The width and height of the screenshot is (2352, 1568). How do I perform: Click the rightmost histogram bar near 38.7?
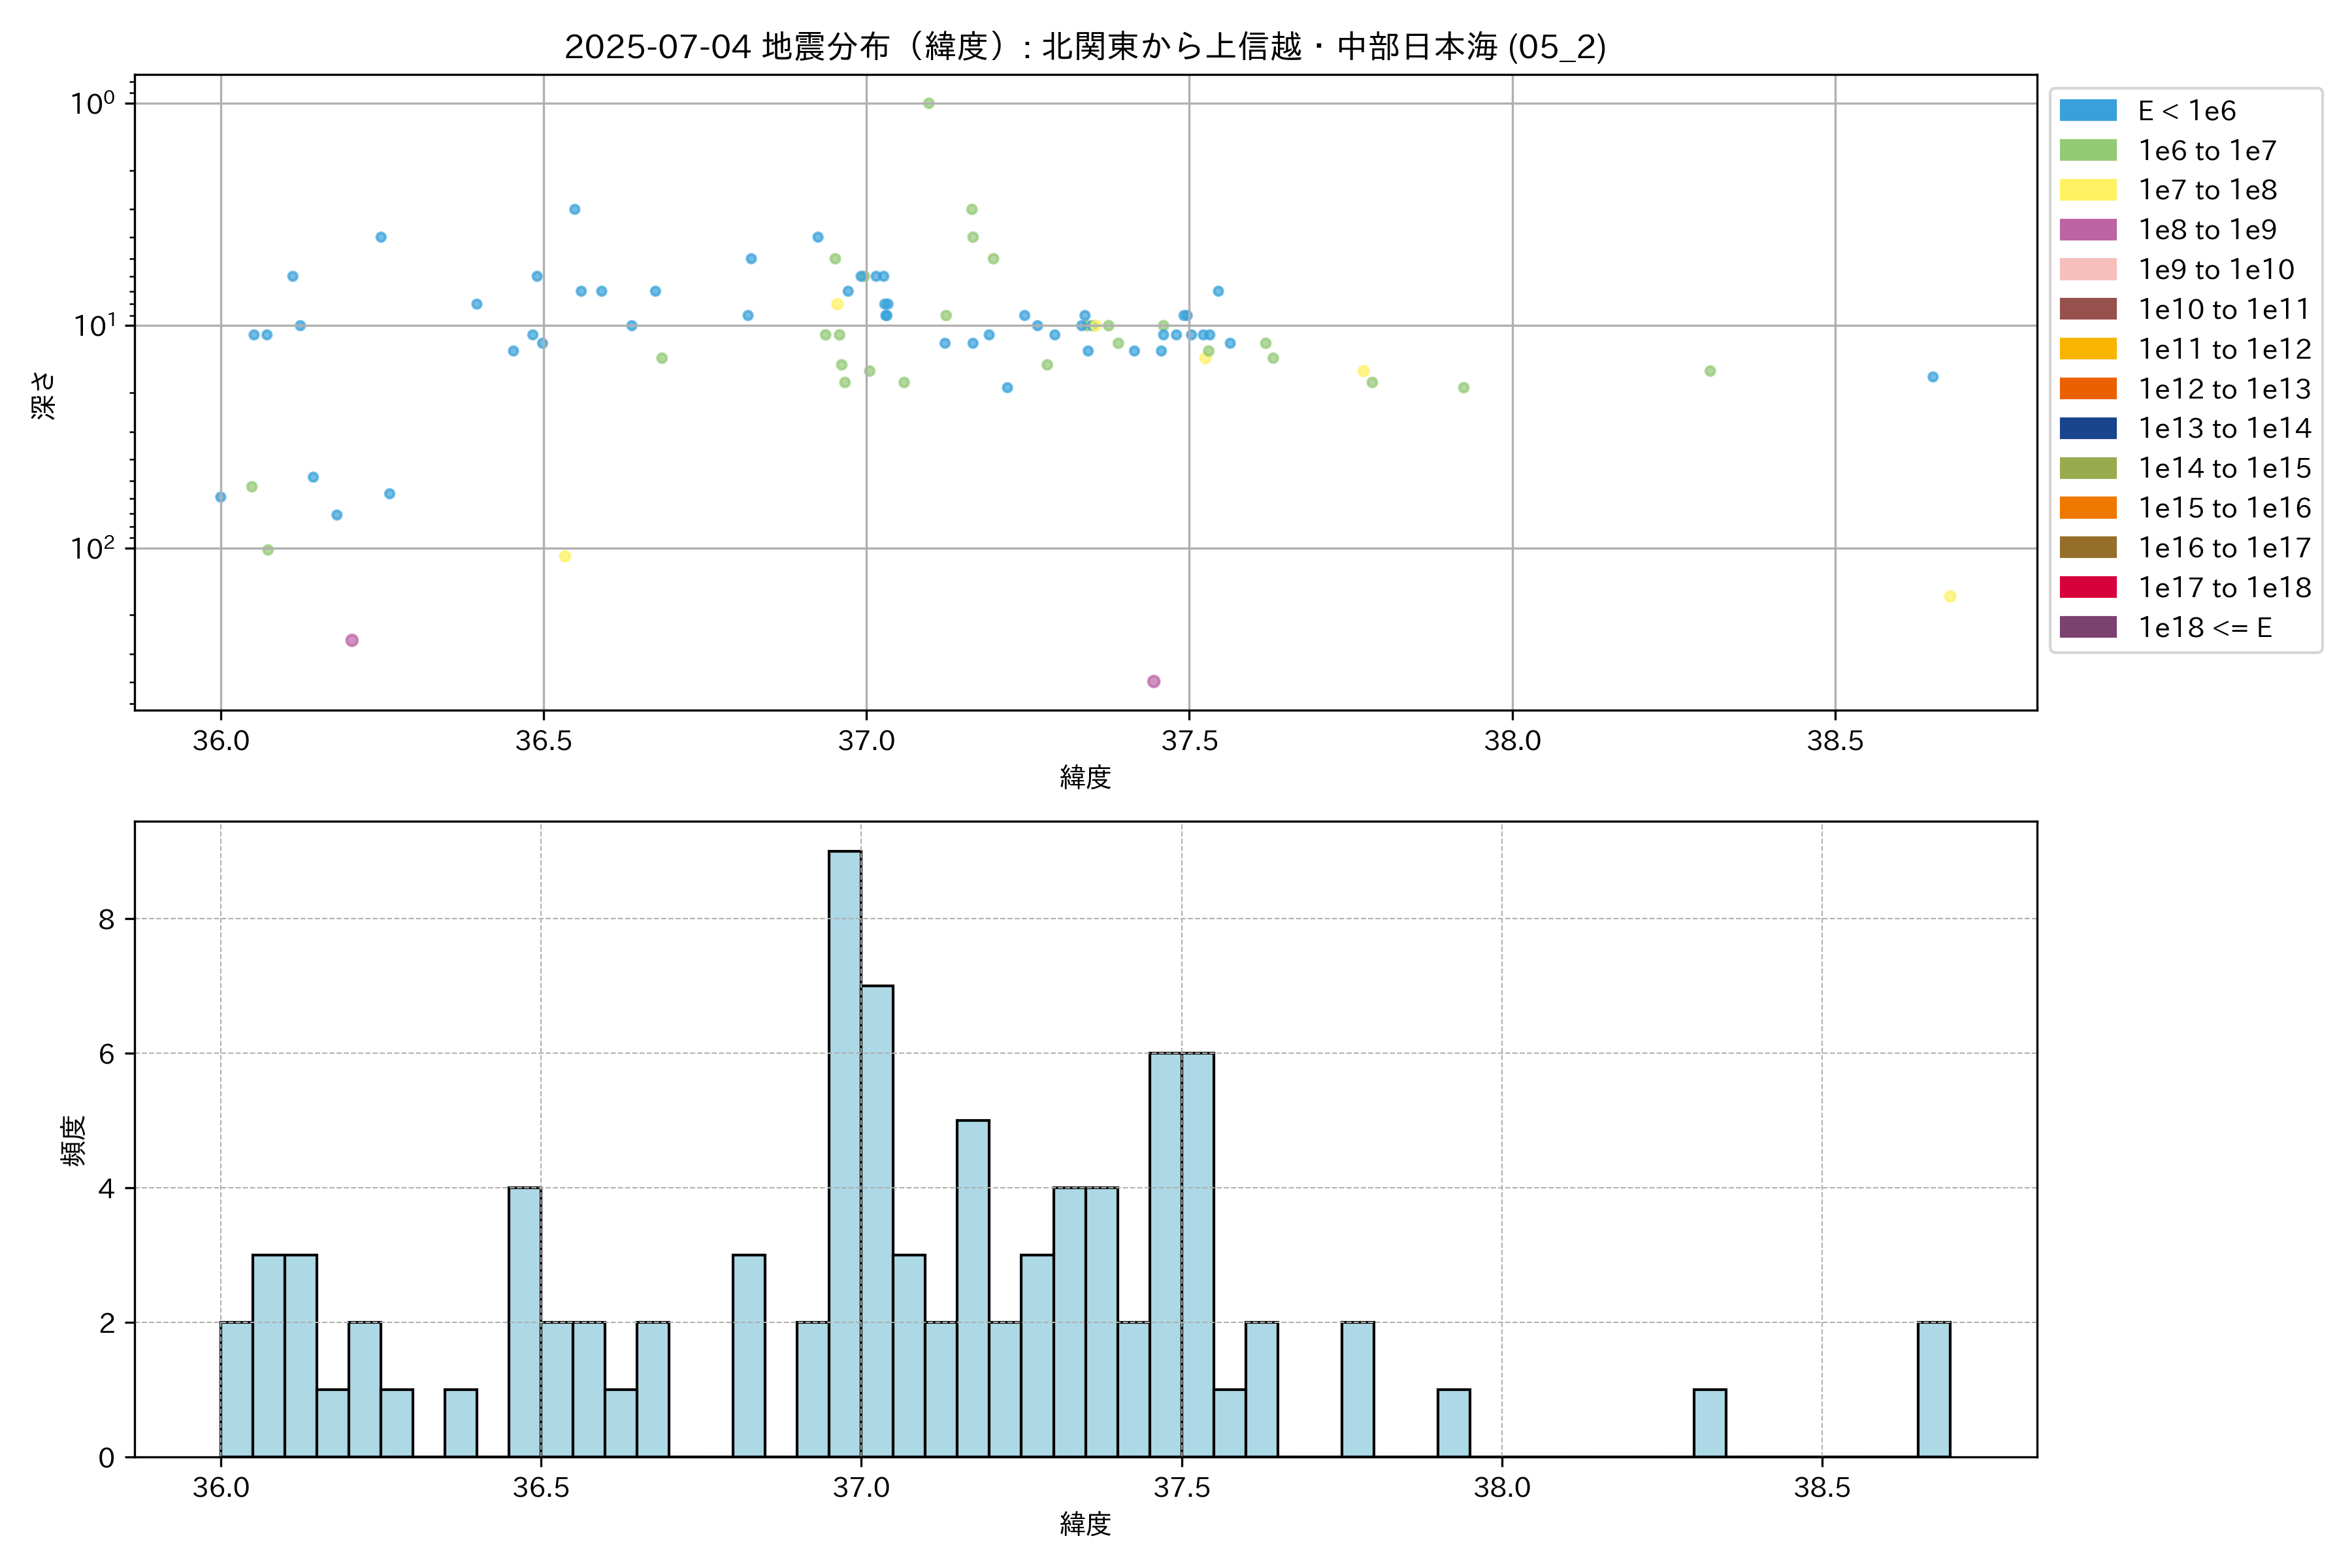[1933, 1389]
